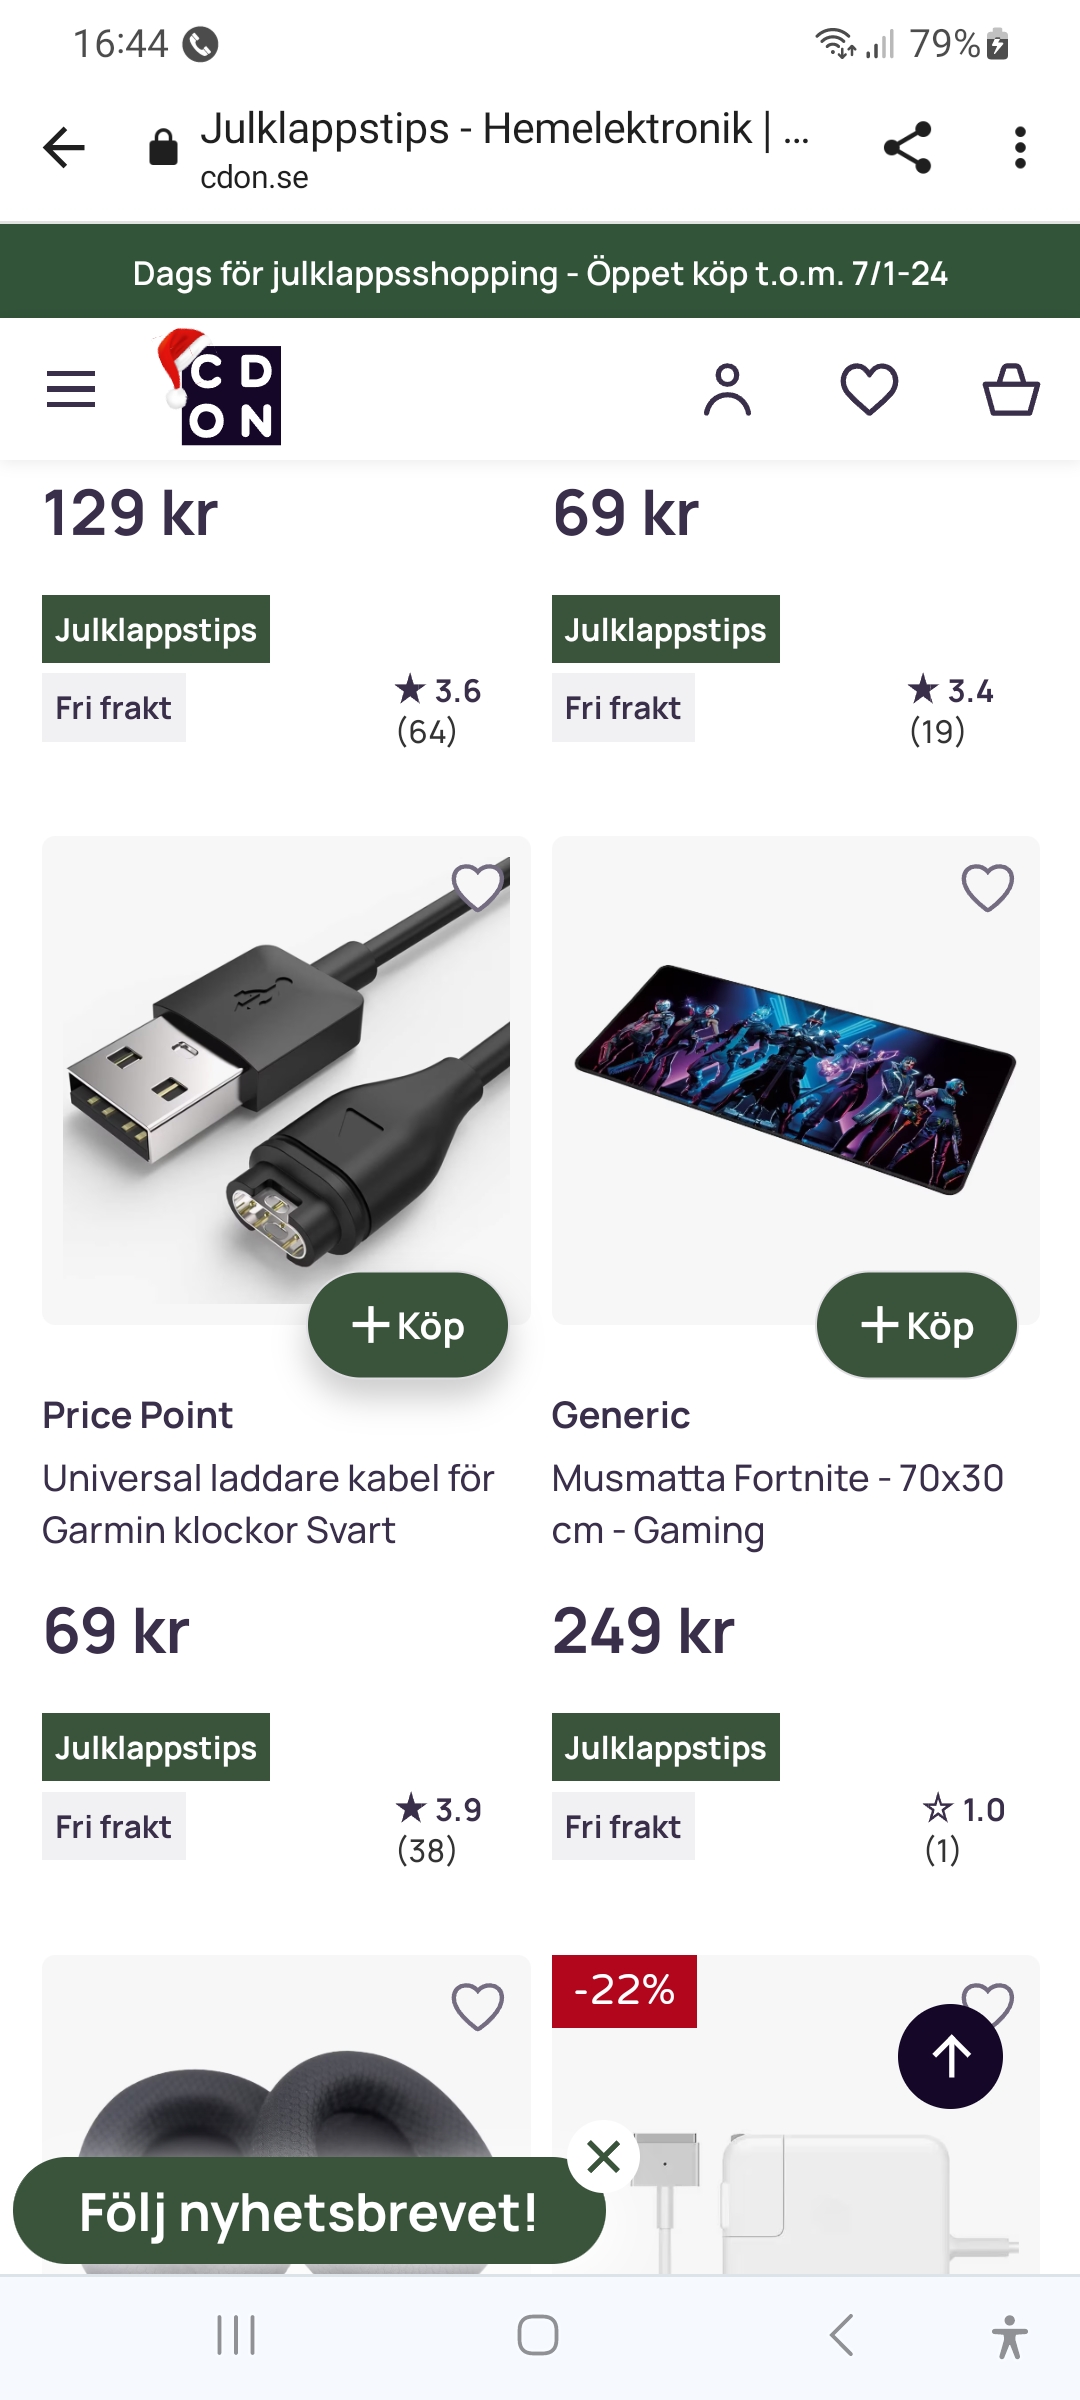The width and height of the screenshot is (1080, 2400).
Task: Open Fortnite mouse mat product image
Action: click(x=795, y=1080)
